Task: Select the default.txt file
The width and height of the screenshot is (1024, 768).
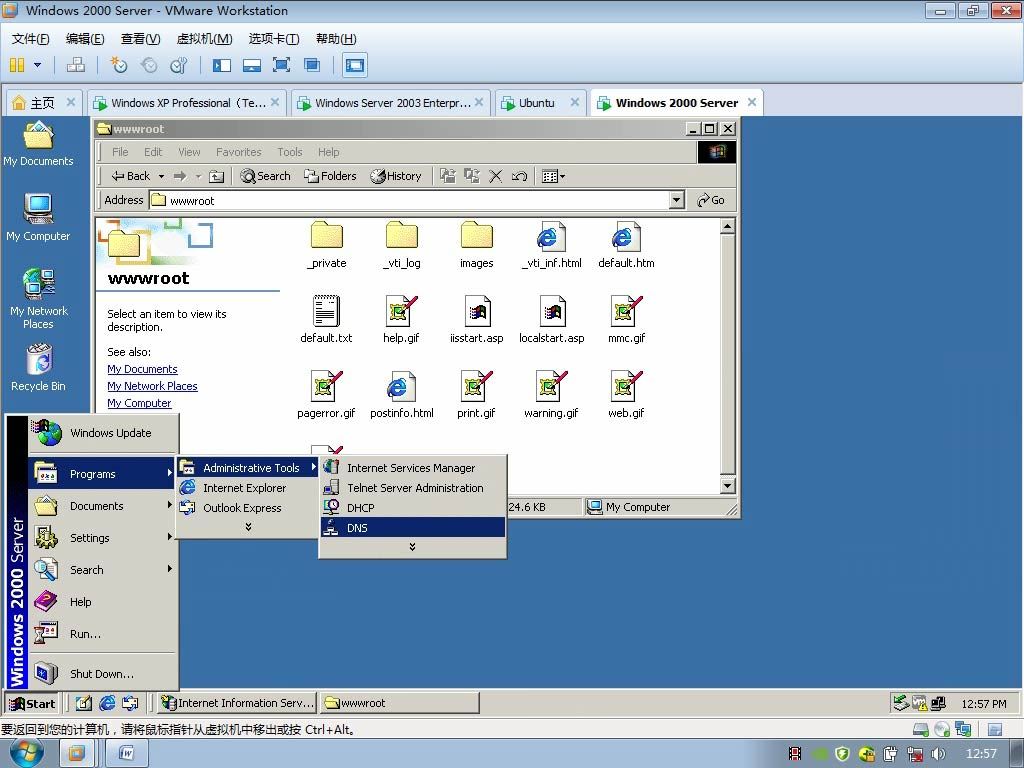Action: pyautogui.click(x=326, y=320)
